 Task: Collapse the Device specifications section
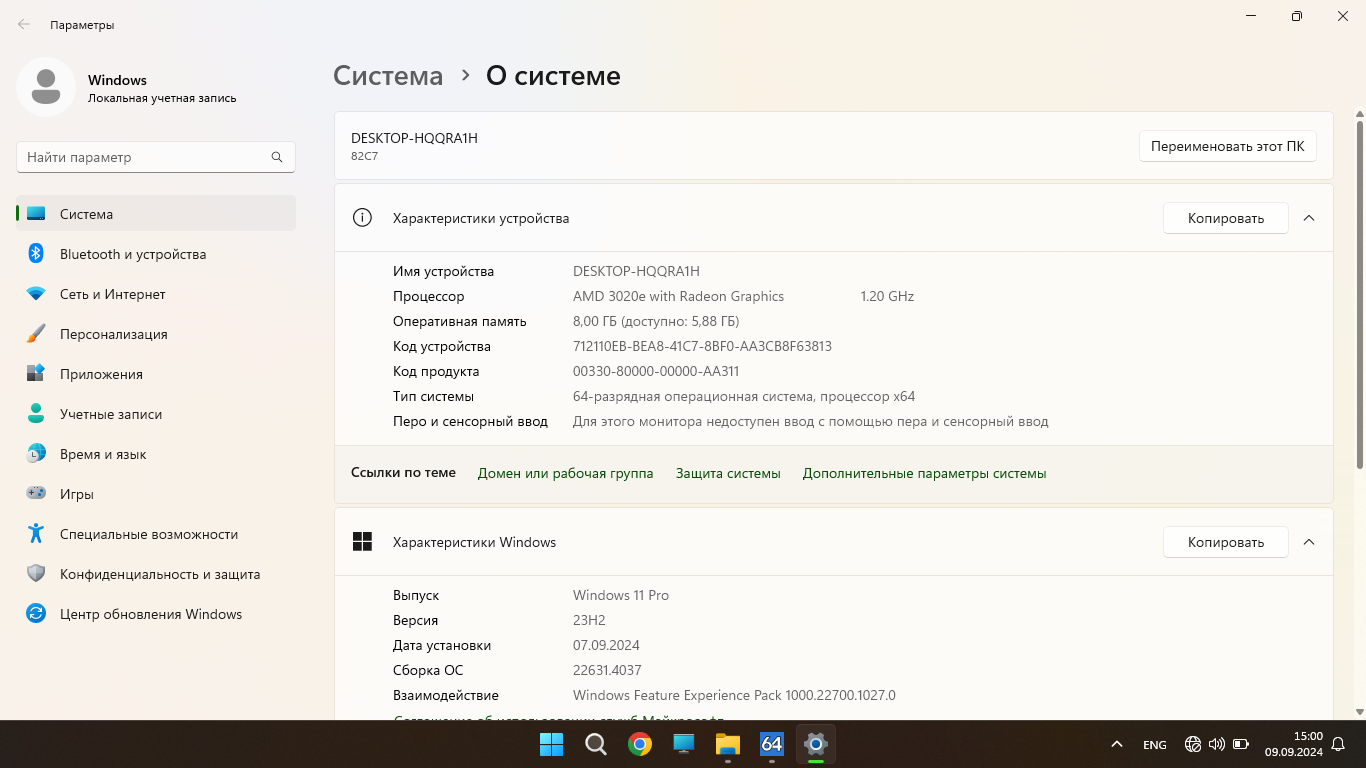pyautogui.click(x=1309, y=218)
